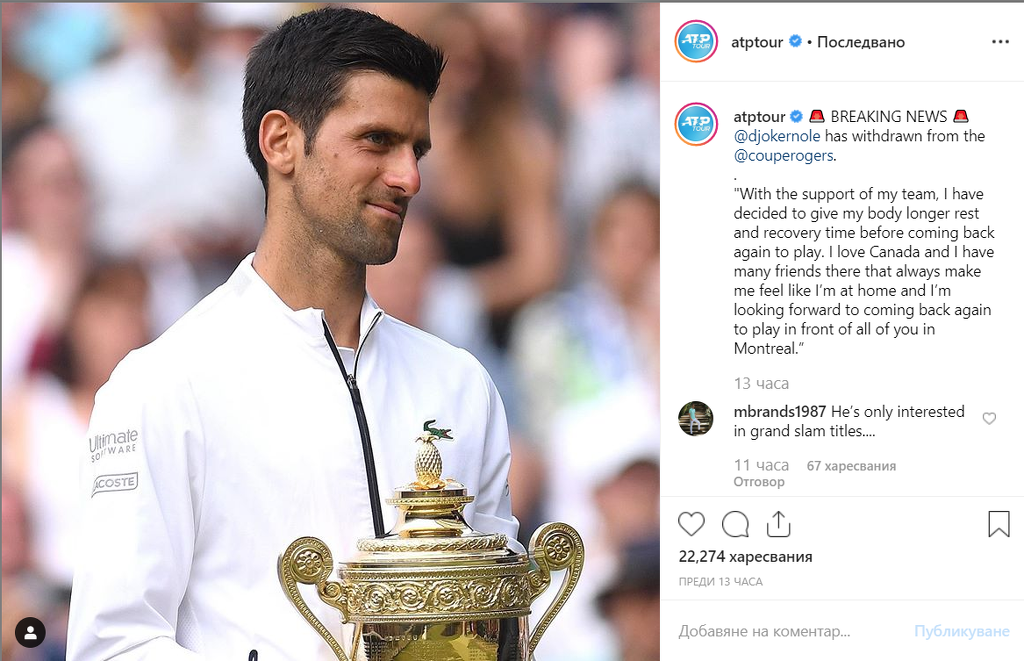Open comment bubble icon below post
1024x661 pixels.
point(735,524)
